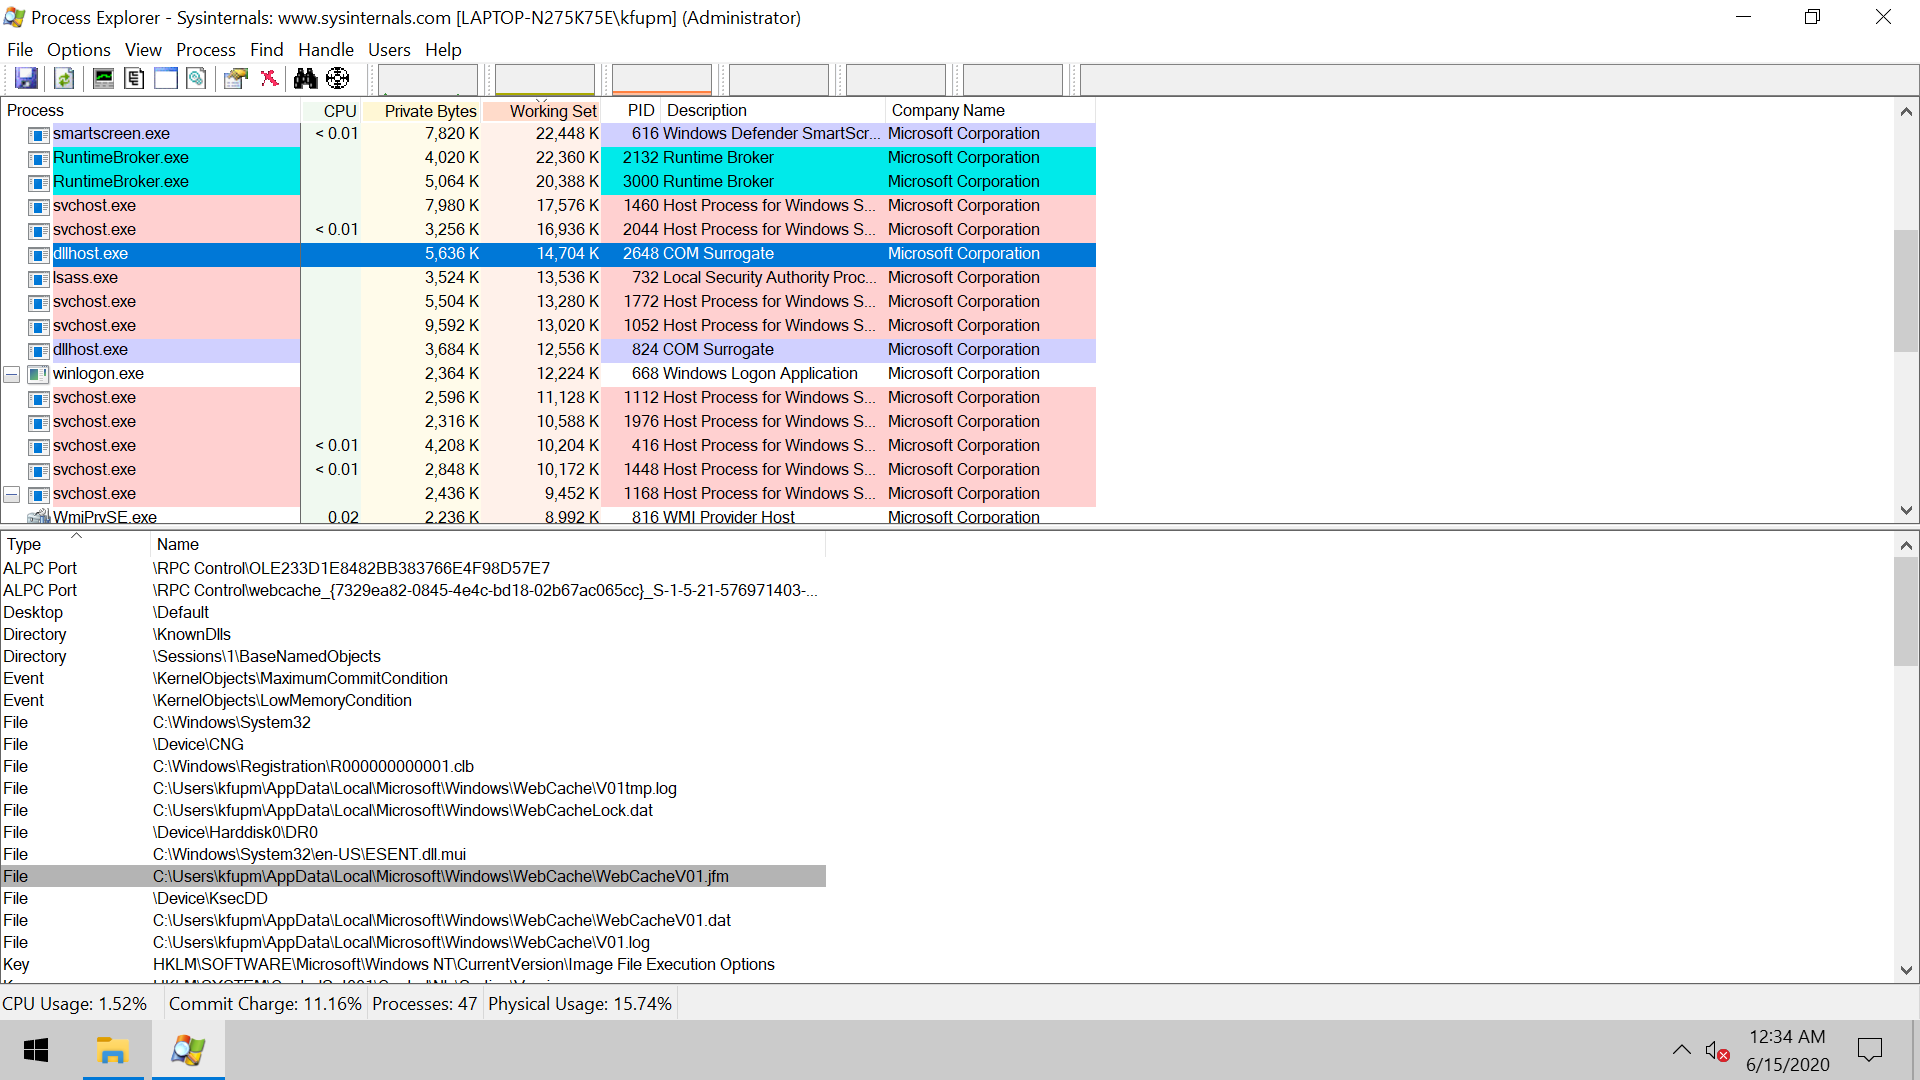Sort handles by the Name column header
The width and height of the screenshot is (1920, 1080).
(488, 544)
